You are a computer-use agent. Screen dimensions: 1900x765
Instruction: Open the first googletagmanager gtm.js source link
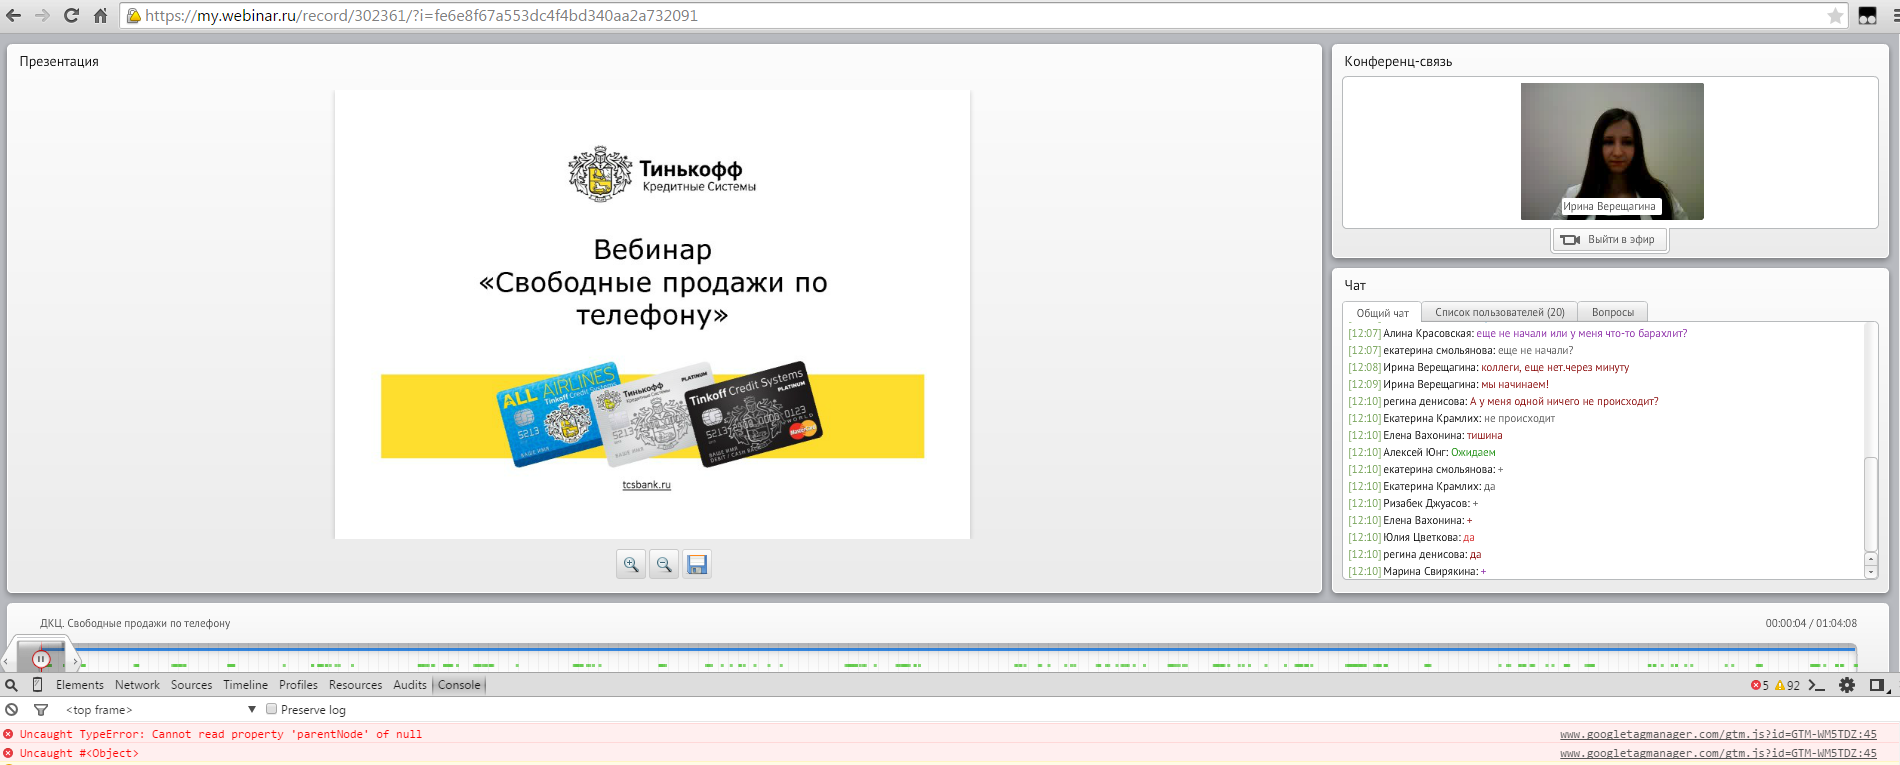tap(1718, 734)
